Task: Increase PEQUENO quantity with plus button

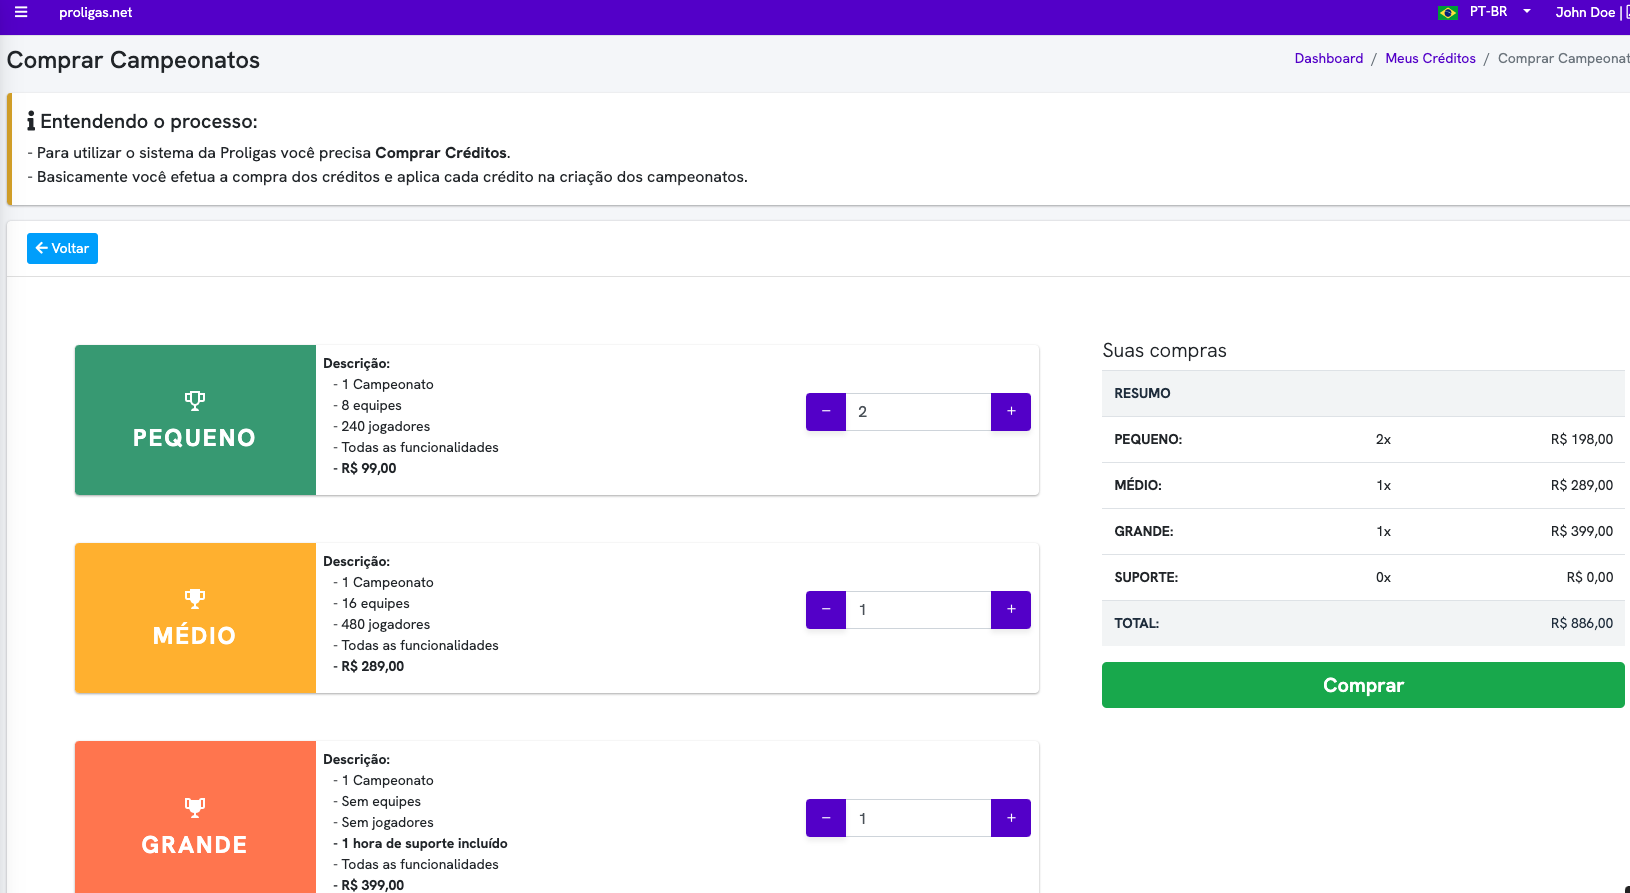Action: click(x=1011, y=412)
